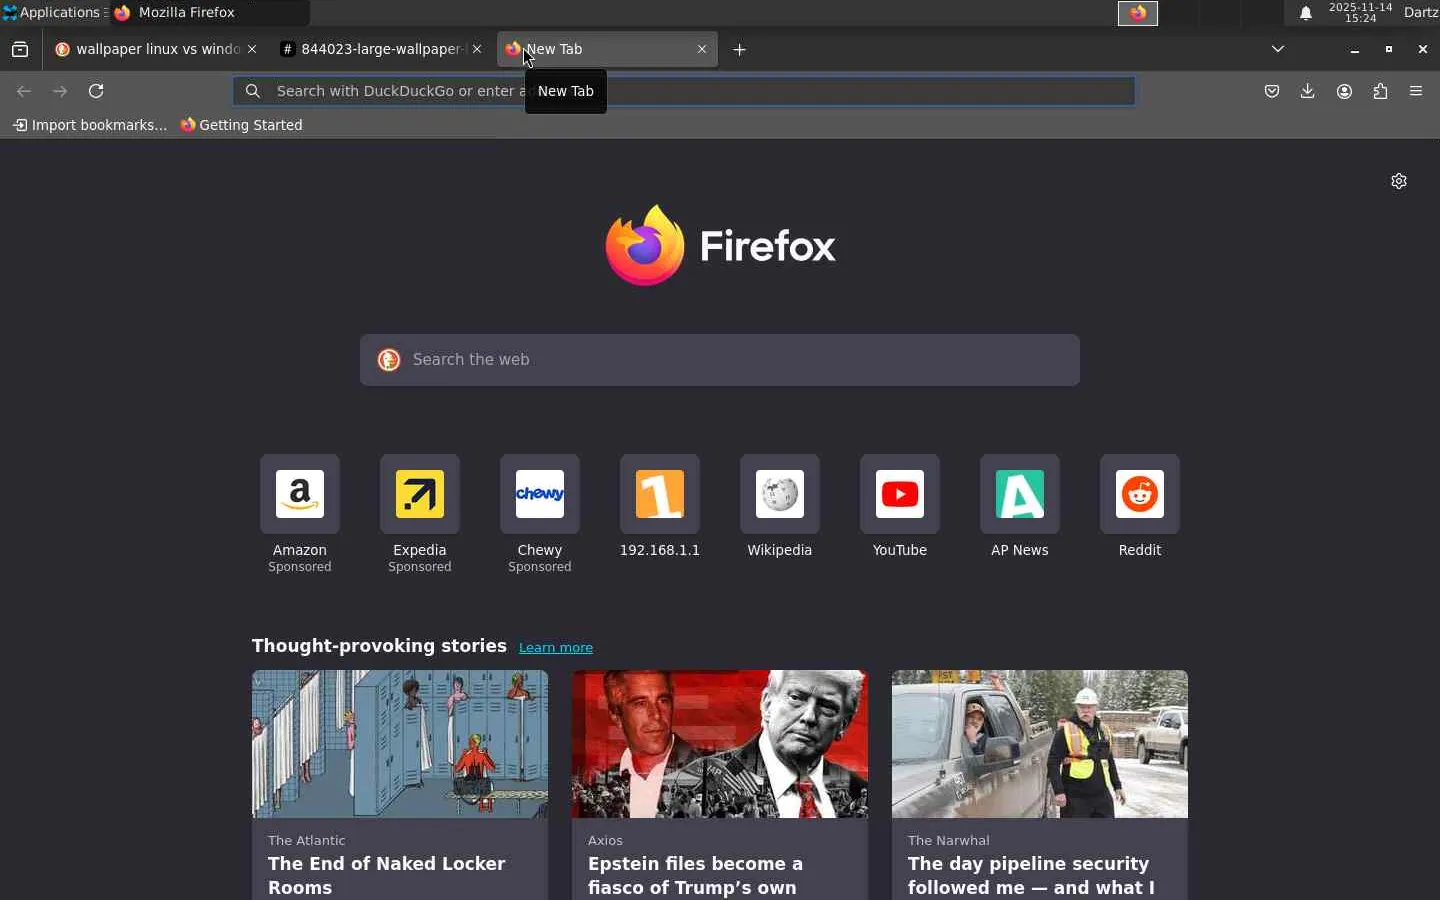Screen dimensions: 1440x900
Task: Select the Mozilla Firefox taskbar window button
Action: [210, 13]
